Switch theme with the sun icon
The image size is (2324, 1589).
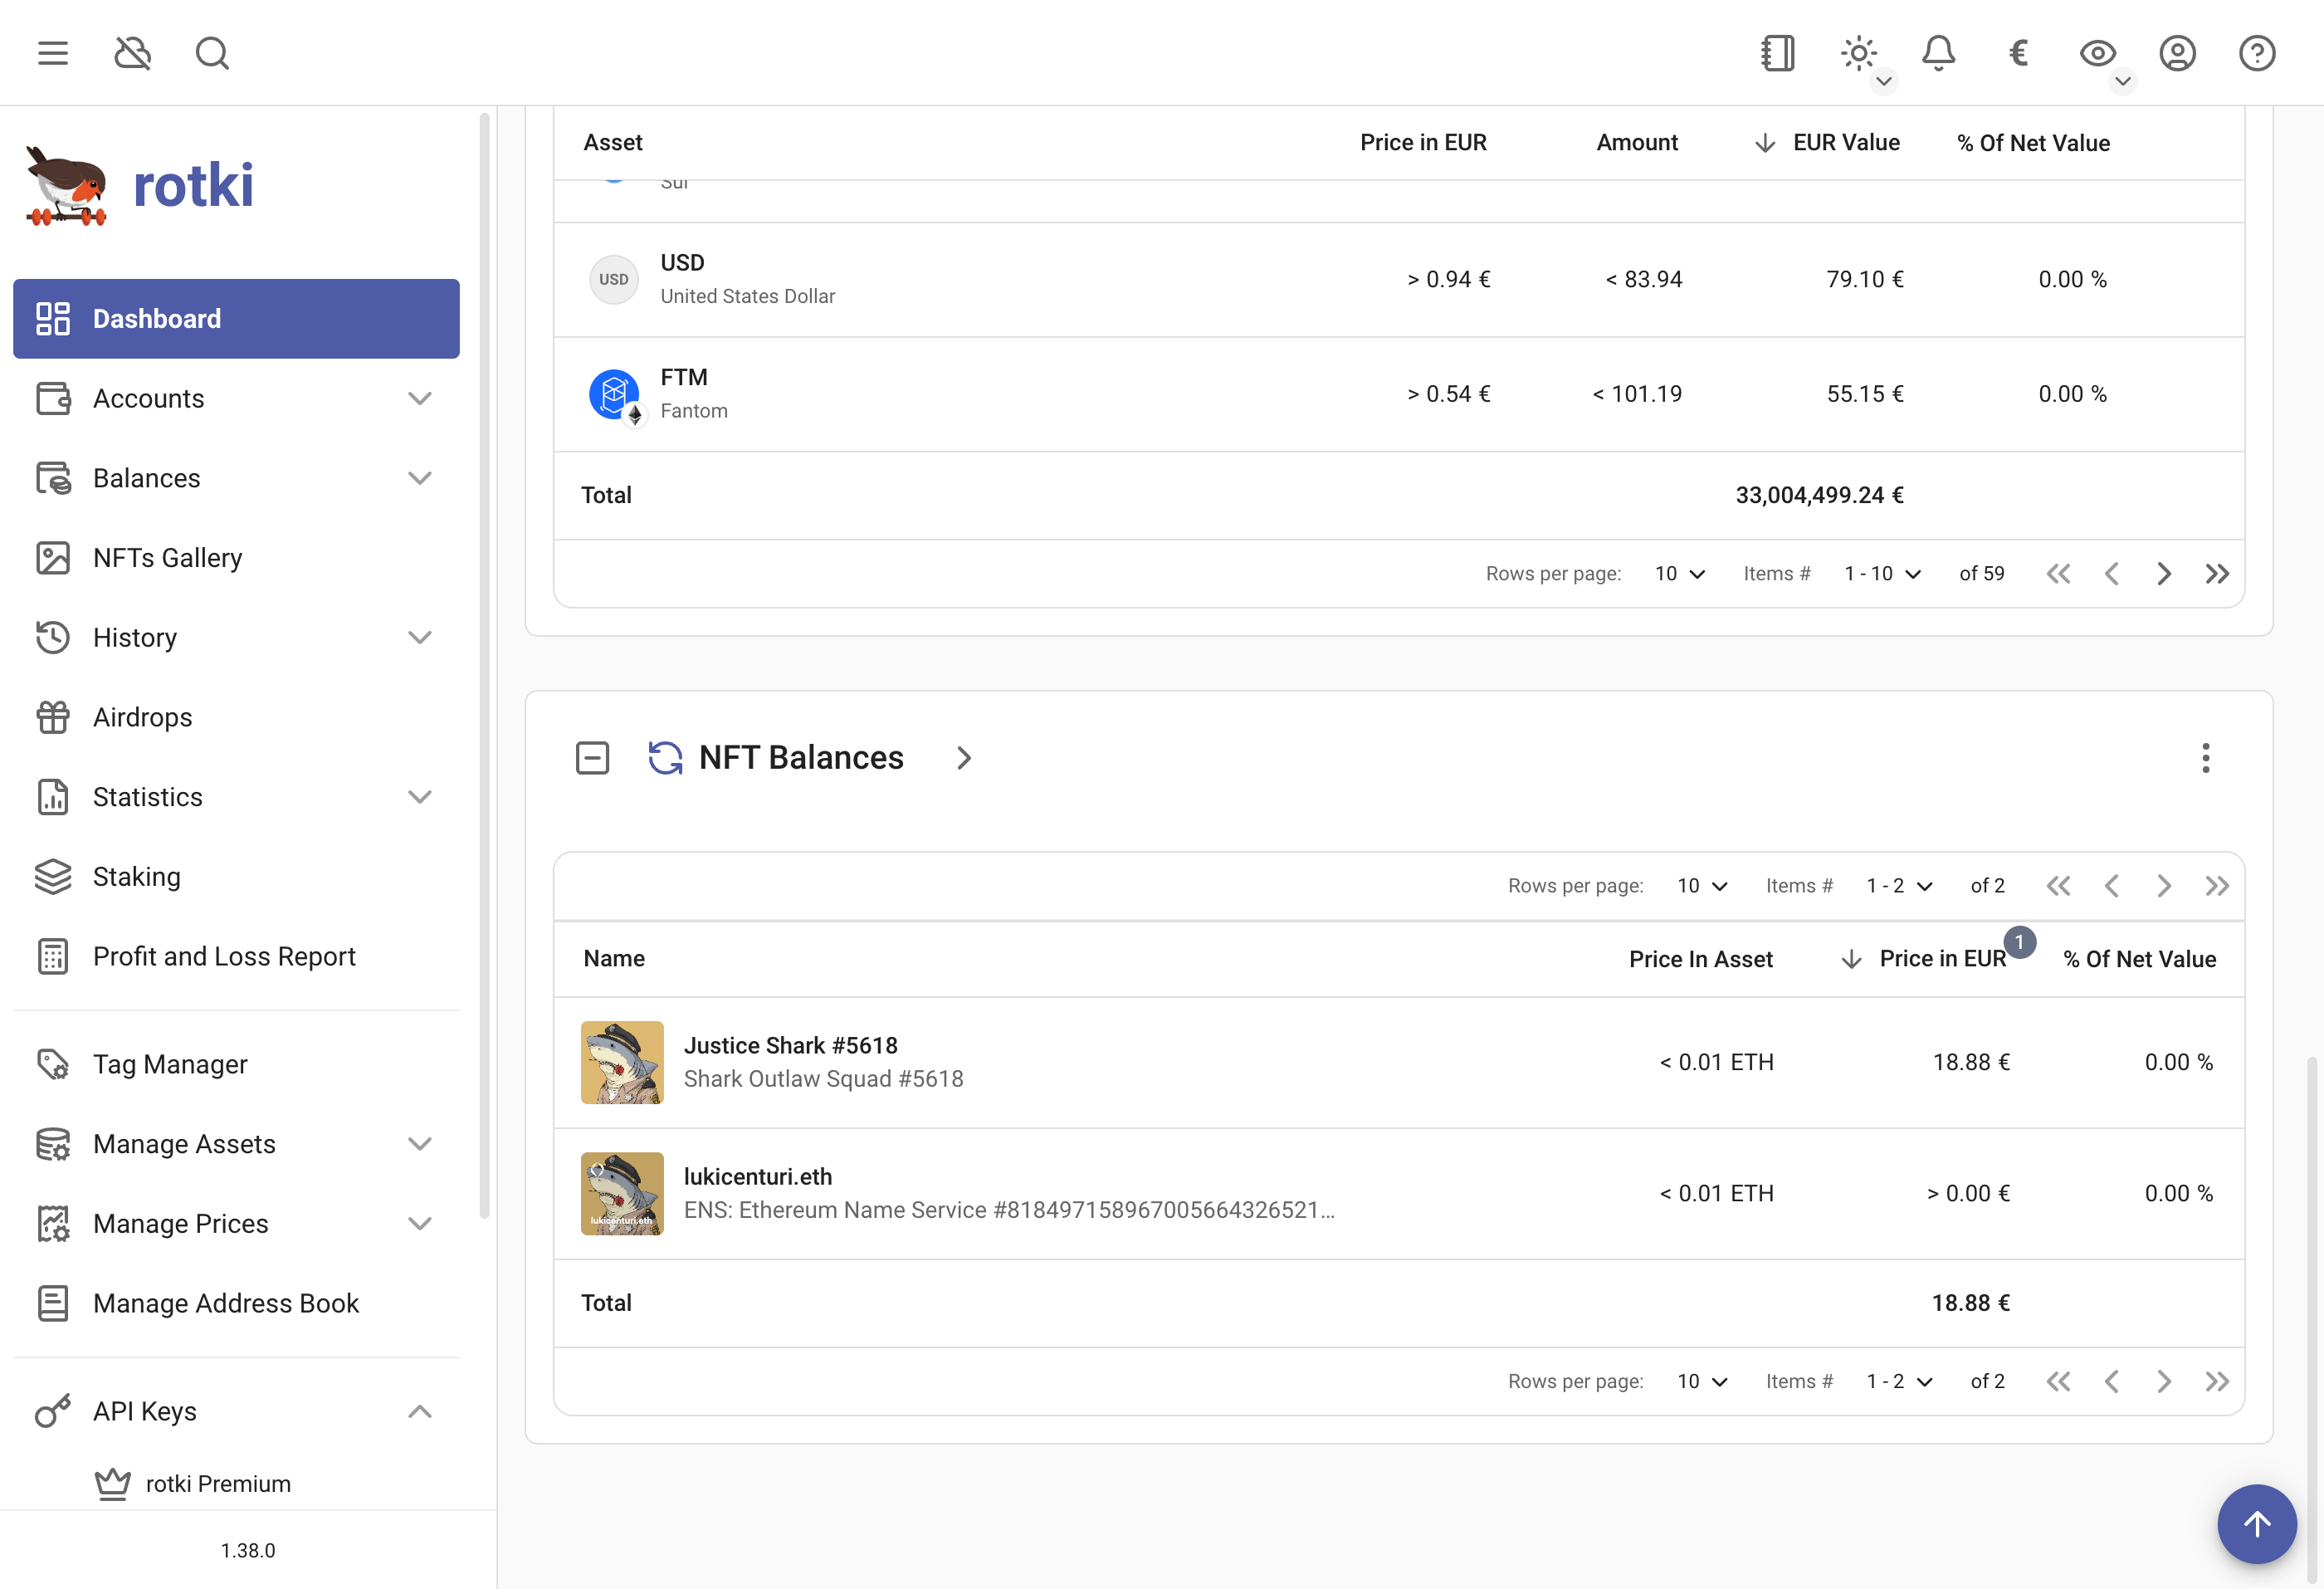[x=1859, y=53]
